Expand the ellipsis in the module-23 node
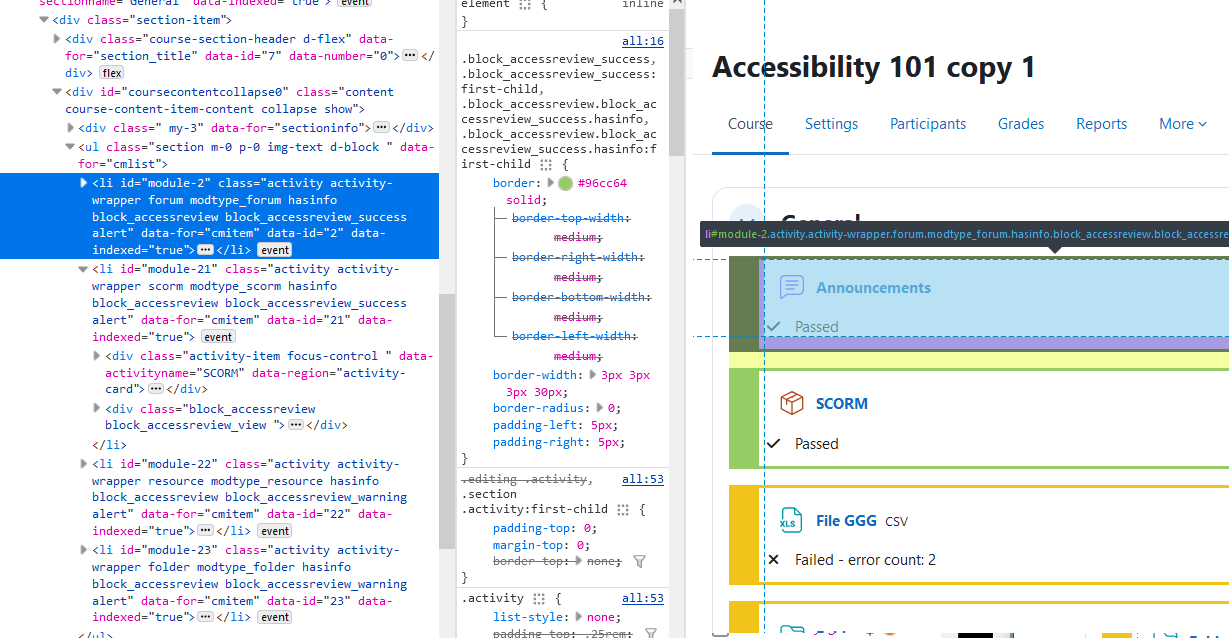Image resolution: width=1229 pixels, height=638 pixels. [x=205, y=617]
